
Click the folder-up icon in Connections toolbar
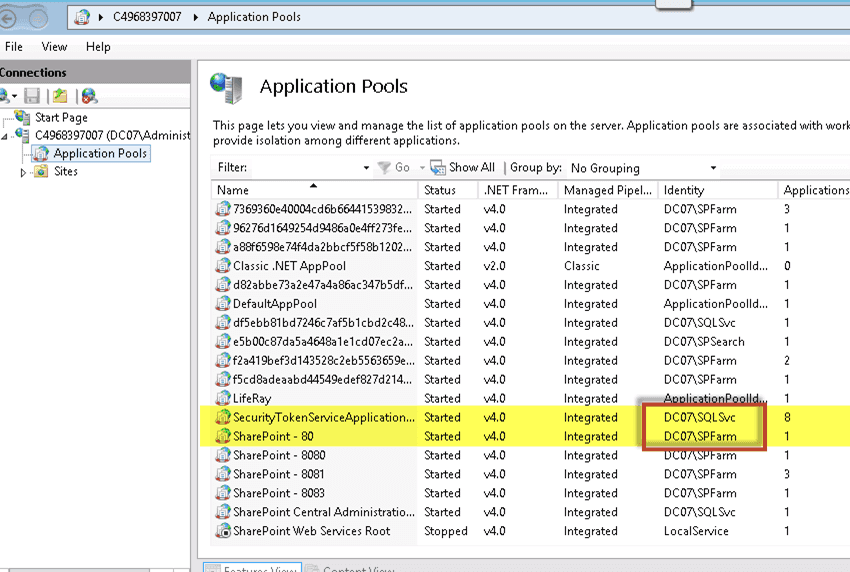[60, 96]
